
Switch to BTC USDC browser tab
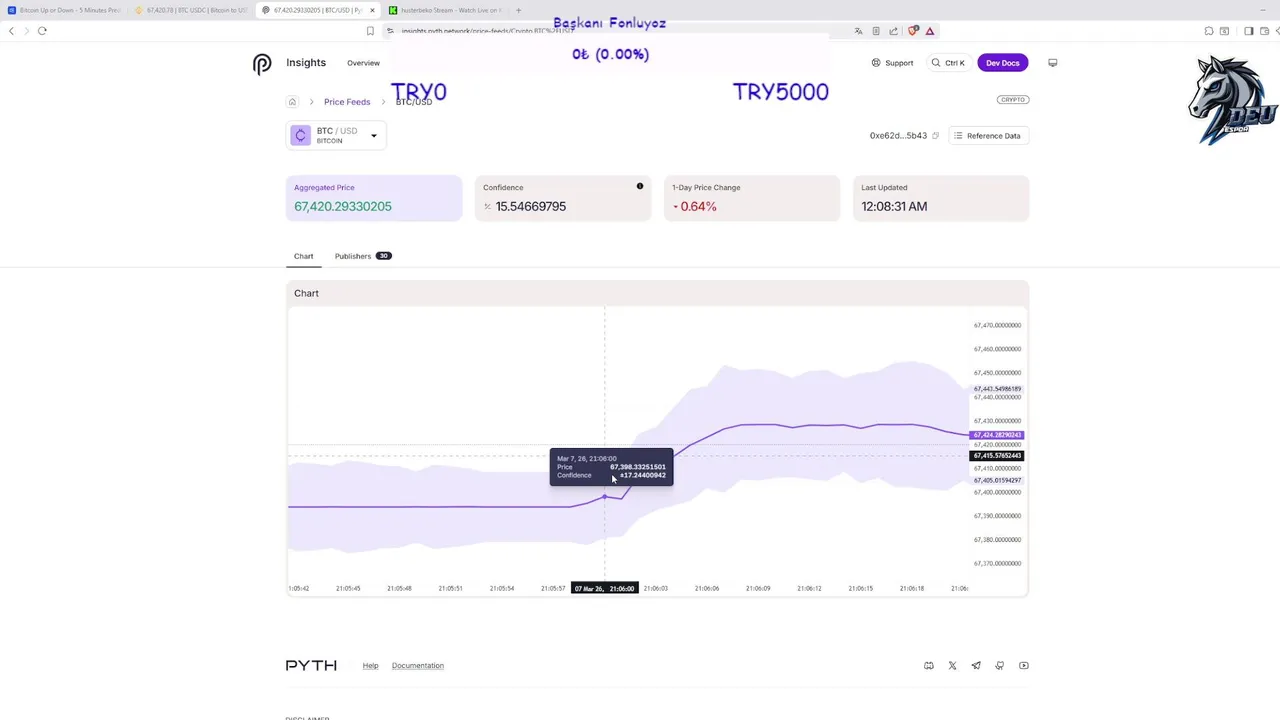(x=190, y=10)
